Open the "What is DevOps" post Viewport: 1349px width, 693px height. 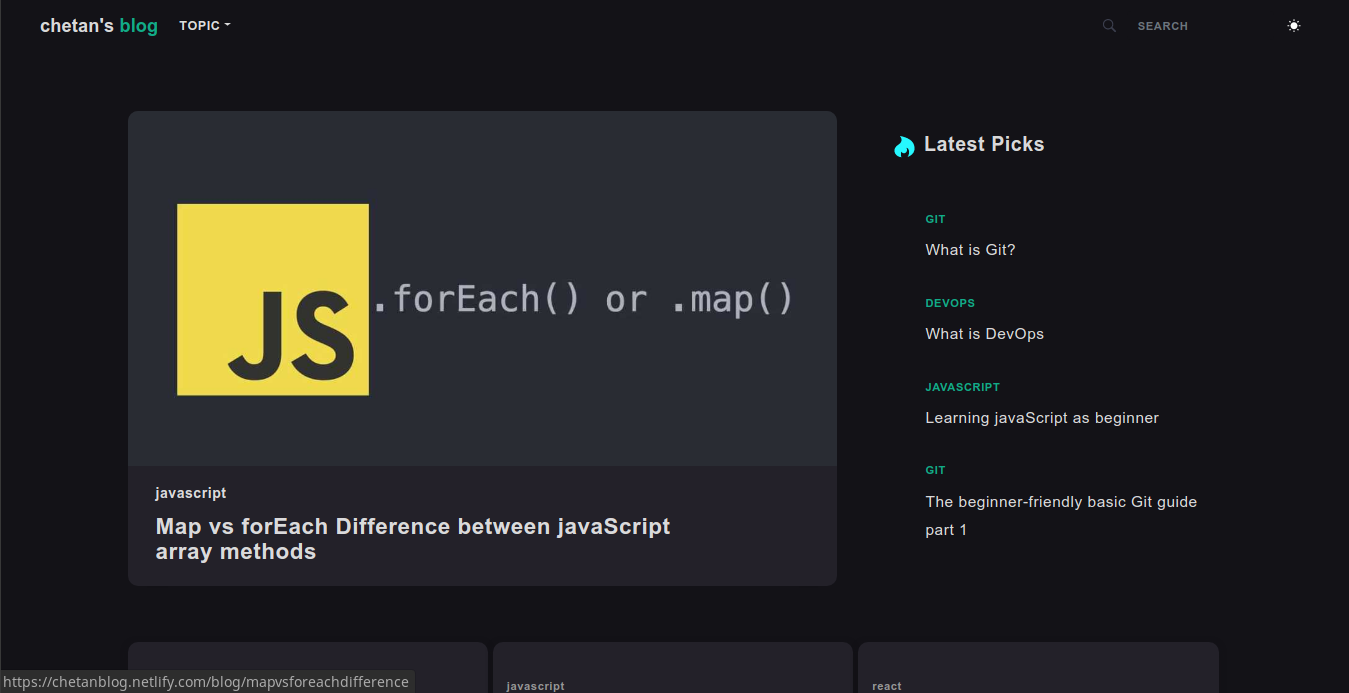coord(984,333)
